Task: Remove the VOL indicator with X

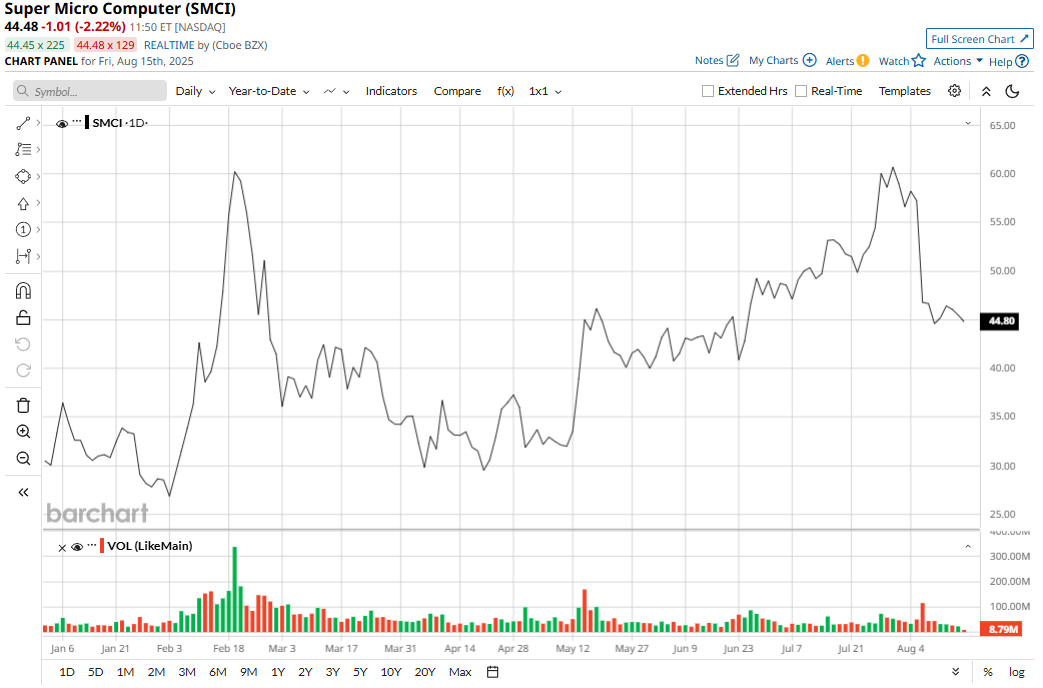Action: (x=62, y=548)
